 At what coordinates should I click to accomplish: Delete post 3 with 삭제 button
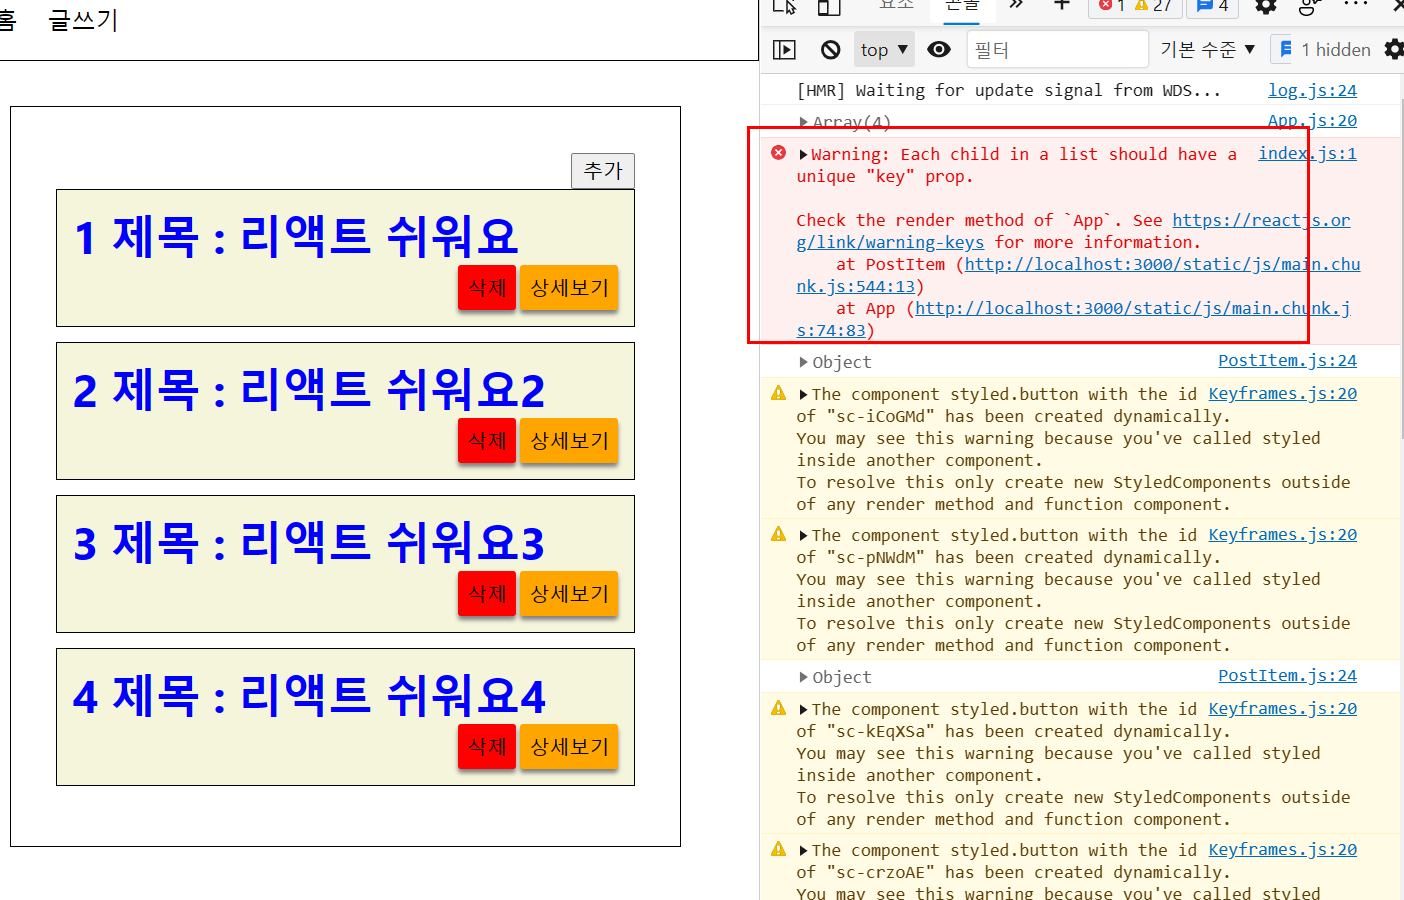(487, 594)
